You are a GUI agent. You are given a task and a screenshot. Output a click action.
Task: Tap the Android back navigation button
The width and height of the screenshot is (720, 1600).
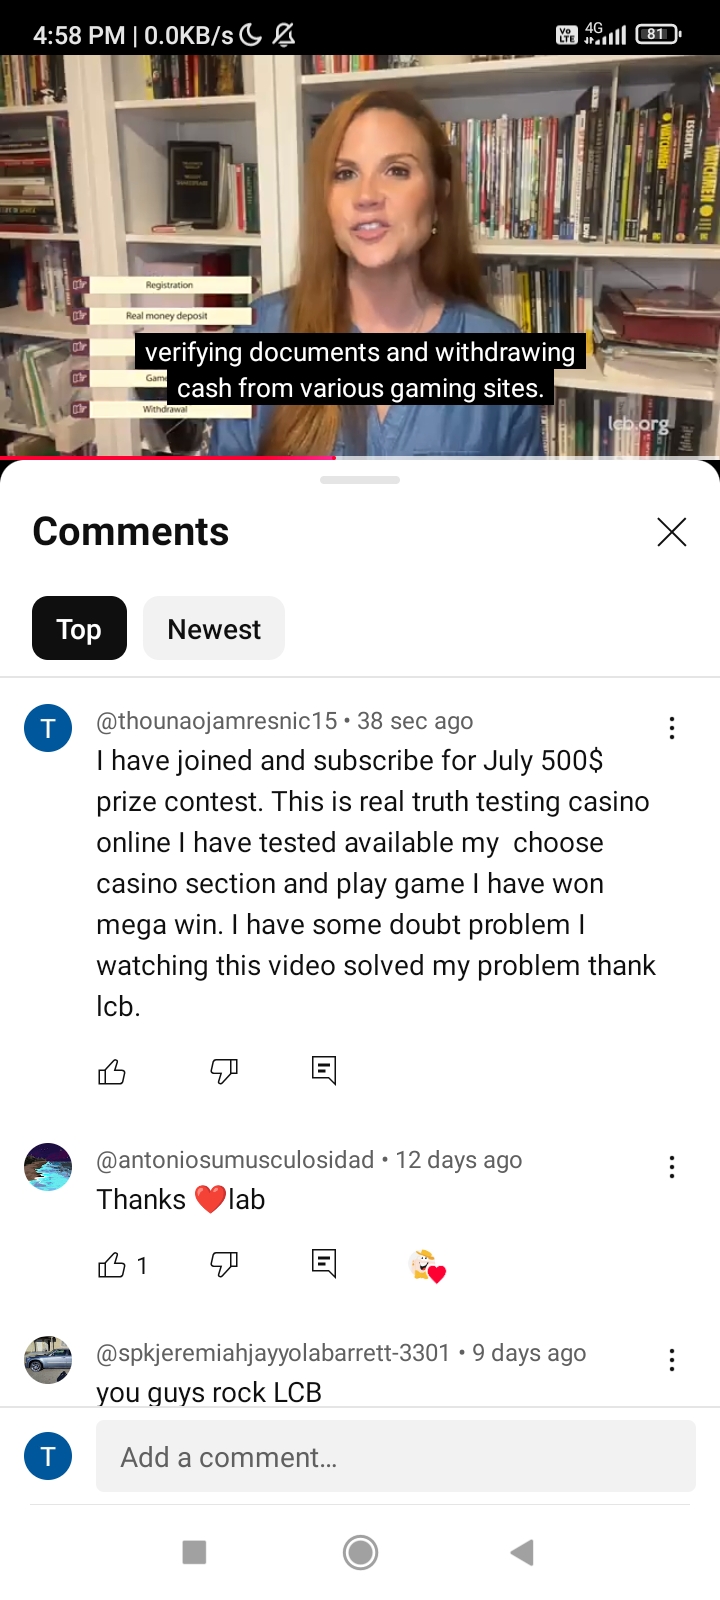522,1552
